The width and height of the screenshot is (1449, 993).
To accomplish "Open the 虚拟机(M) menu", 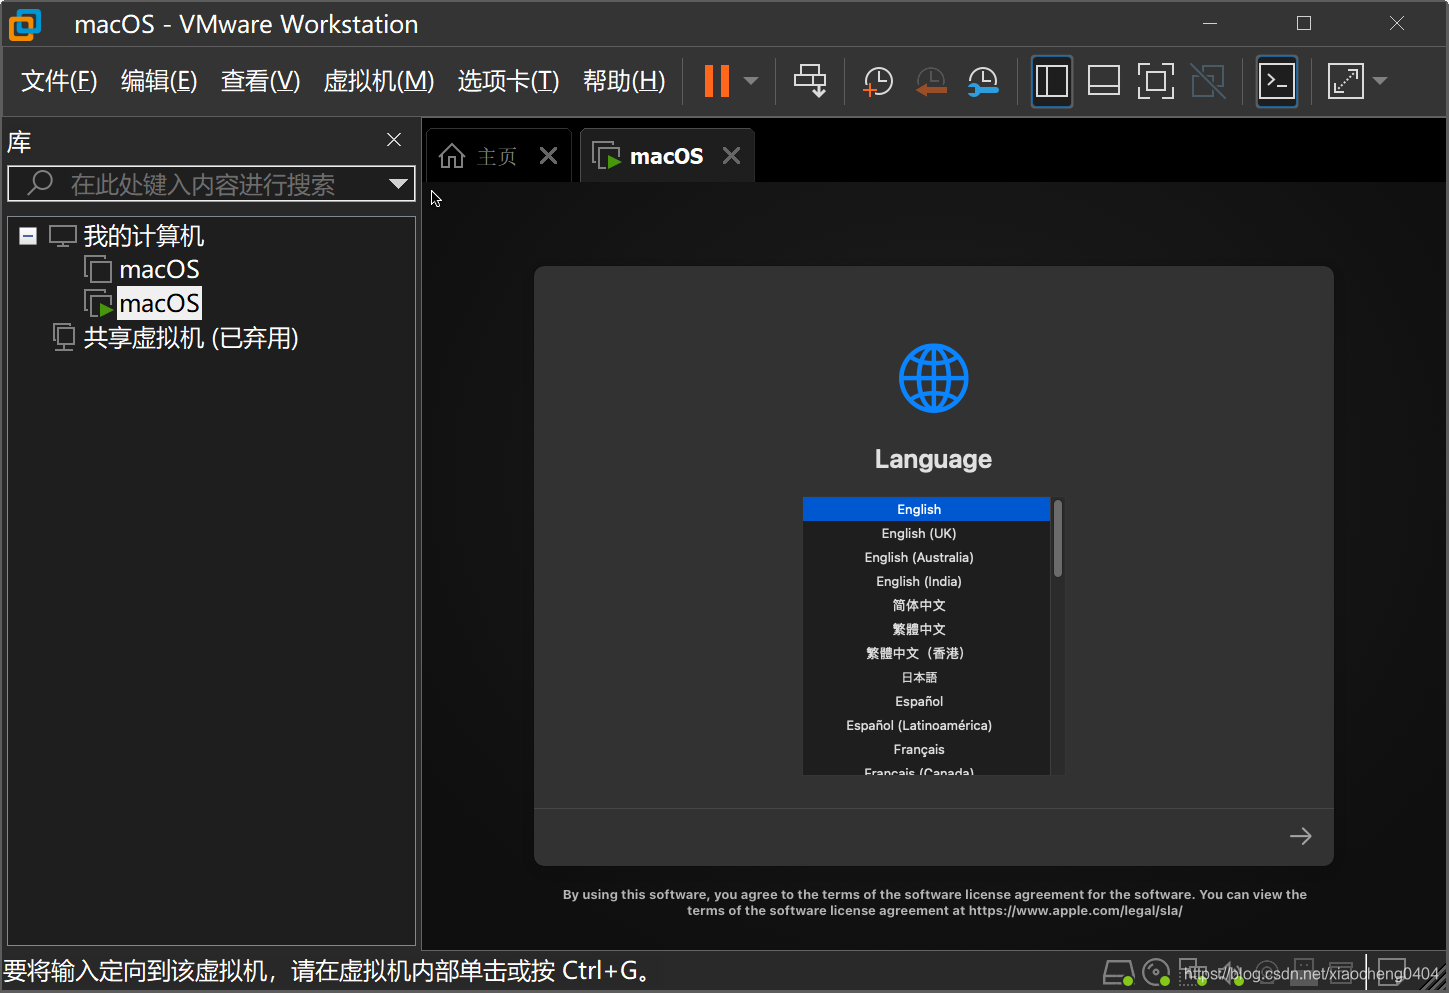I will [x=379, y=81].
